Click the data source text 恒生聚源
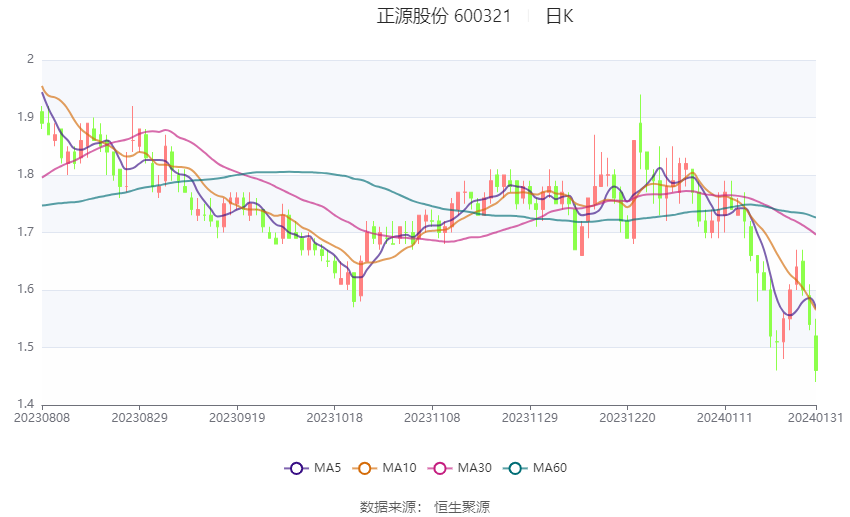The width and height of the screenshot is (850, 517). pos(462,507)
